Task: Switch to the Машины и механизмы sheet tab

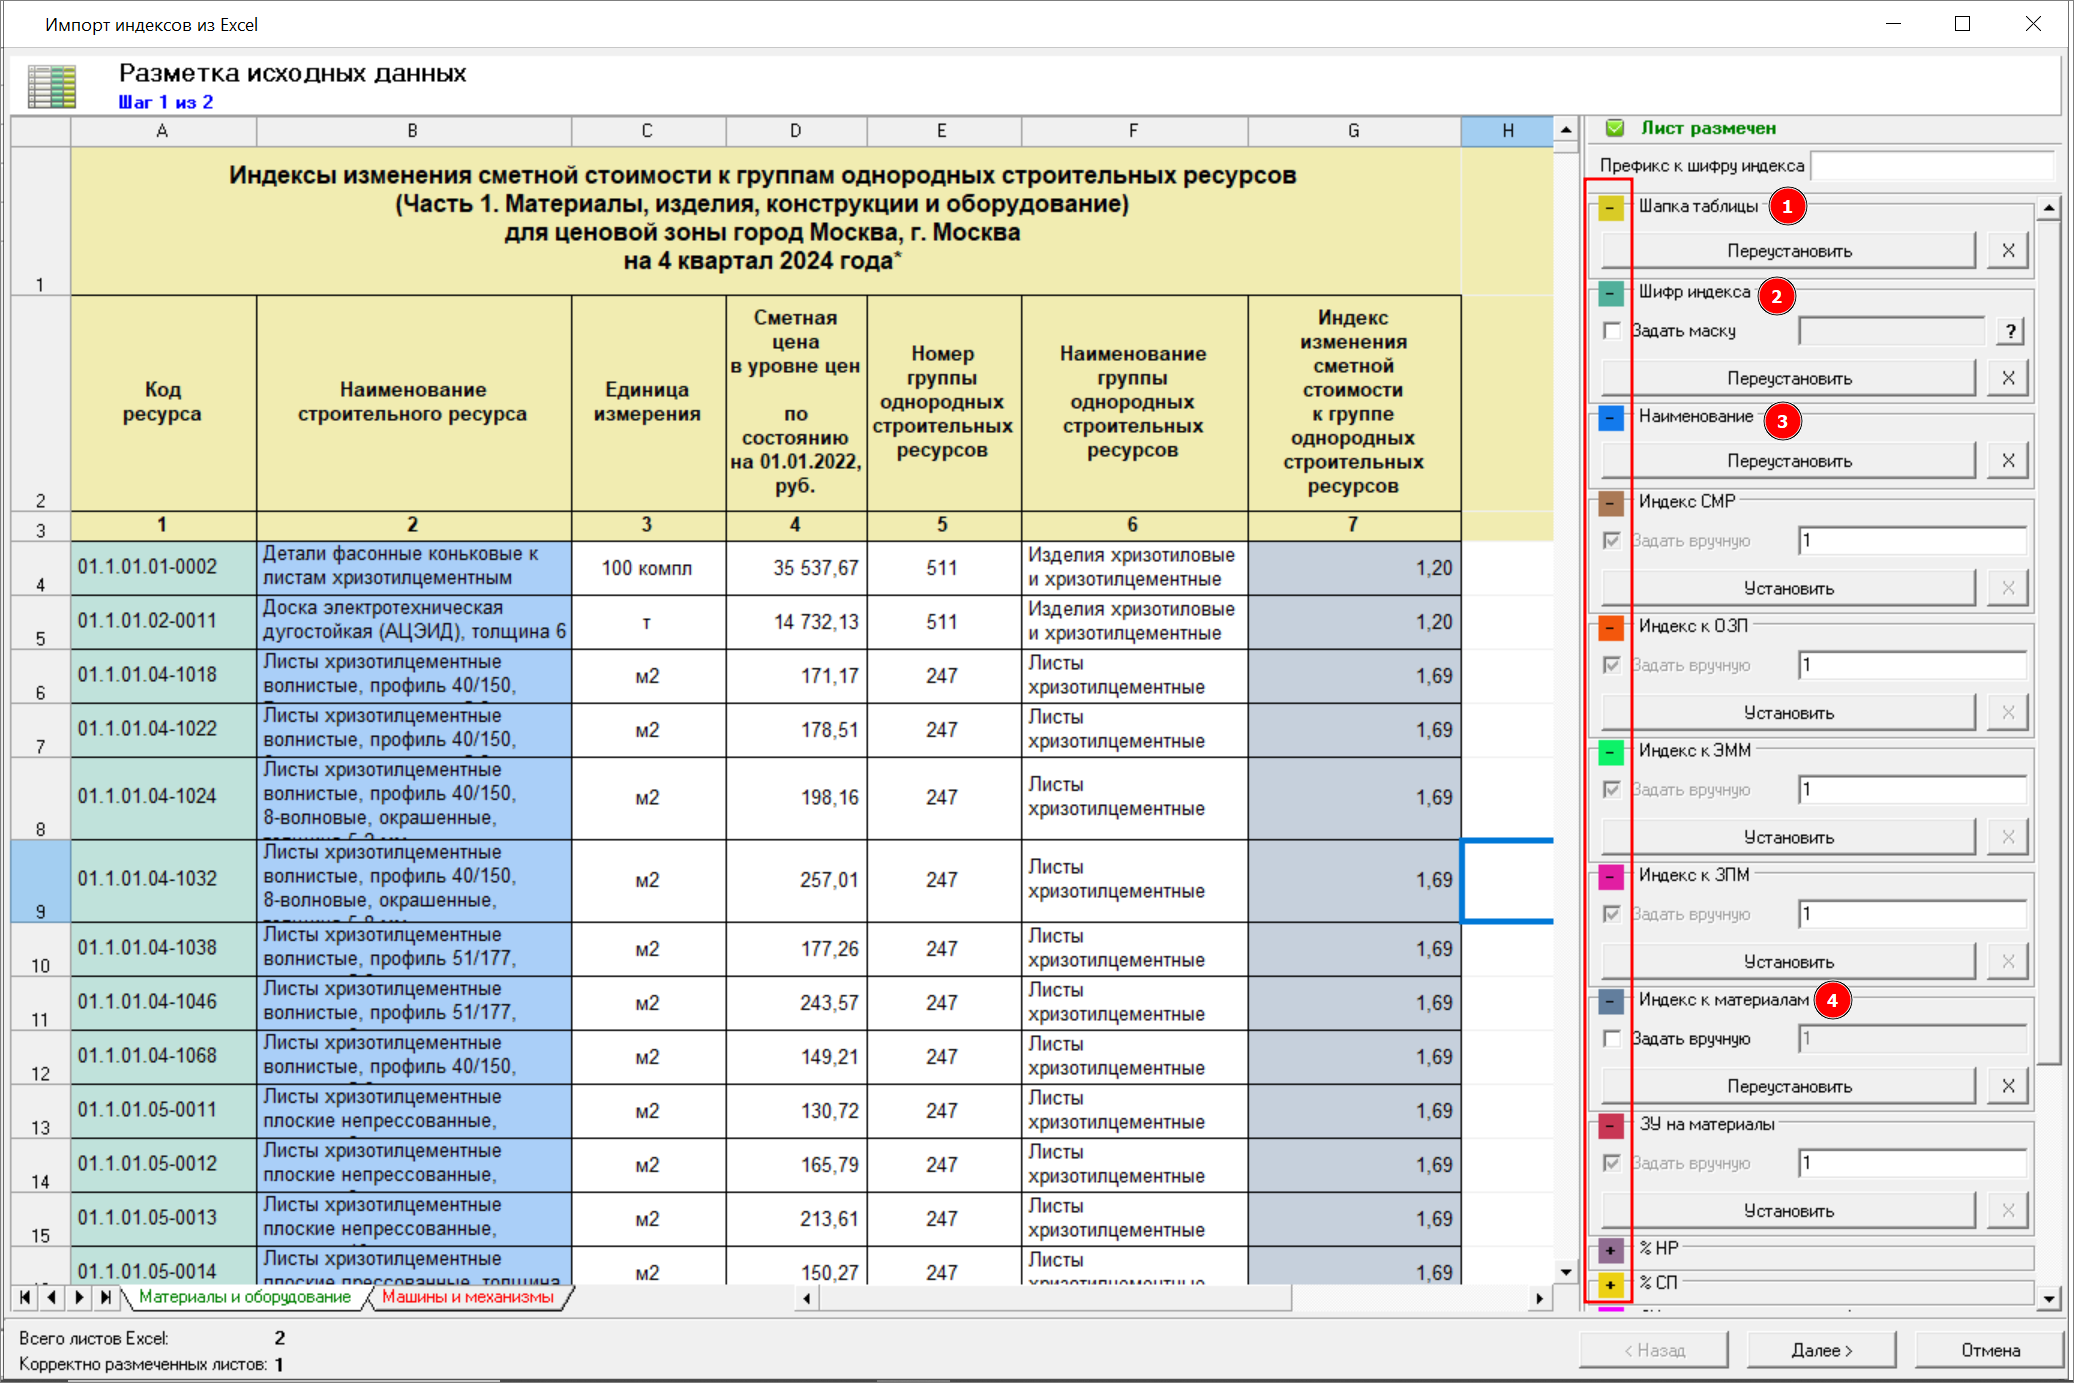Action: (468, 1297)
